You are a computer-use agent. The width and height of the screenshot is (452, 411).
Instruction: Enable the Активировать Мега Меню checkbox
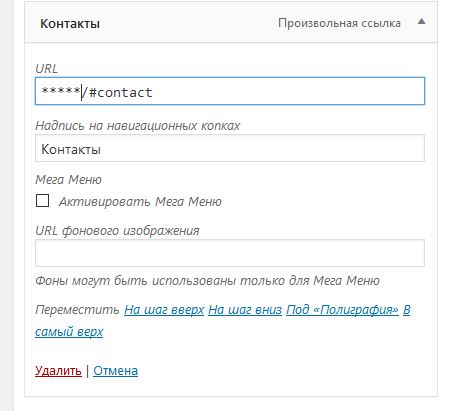[x=42, y=201]
